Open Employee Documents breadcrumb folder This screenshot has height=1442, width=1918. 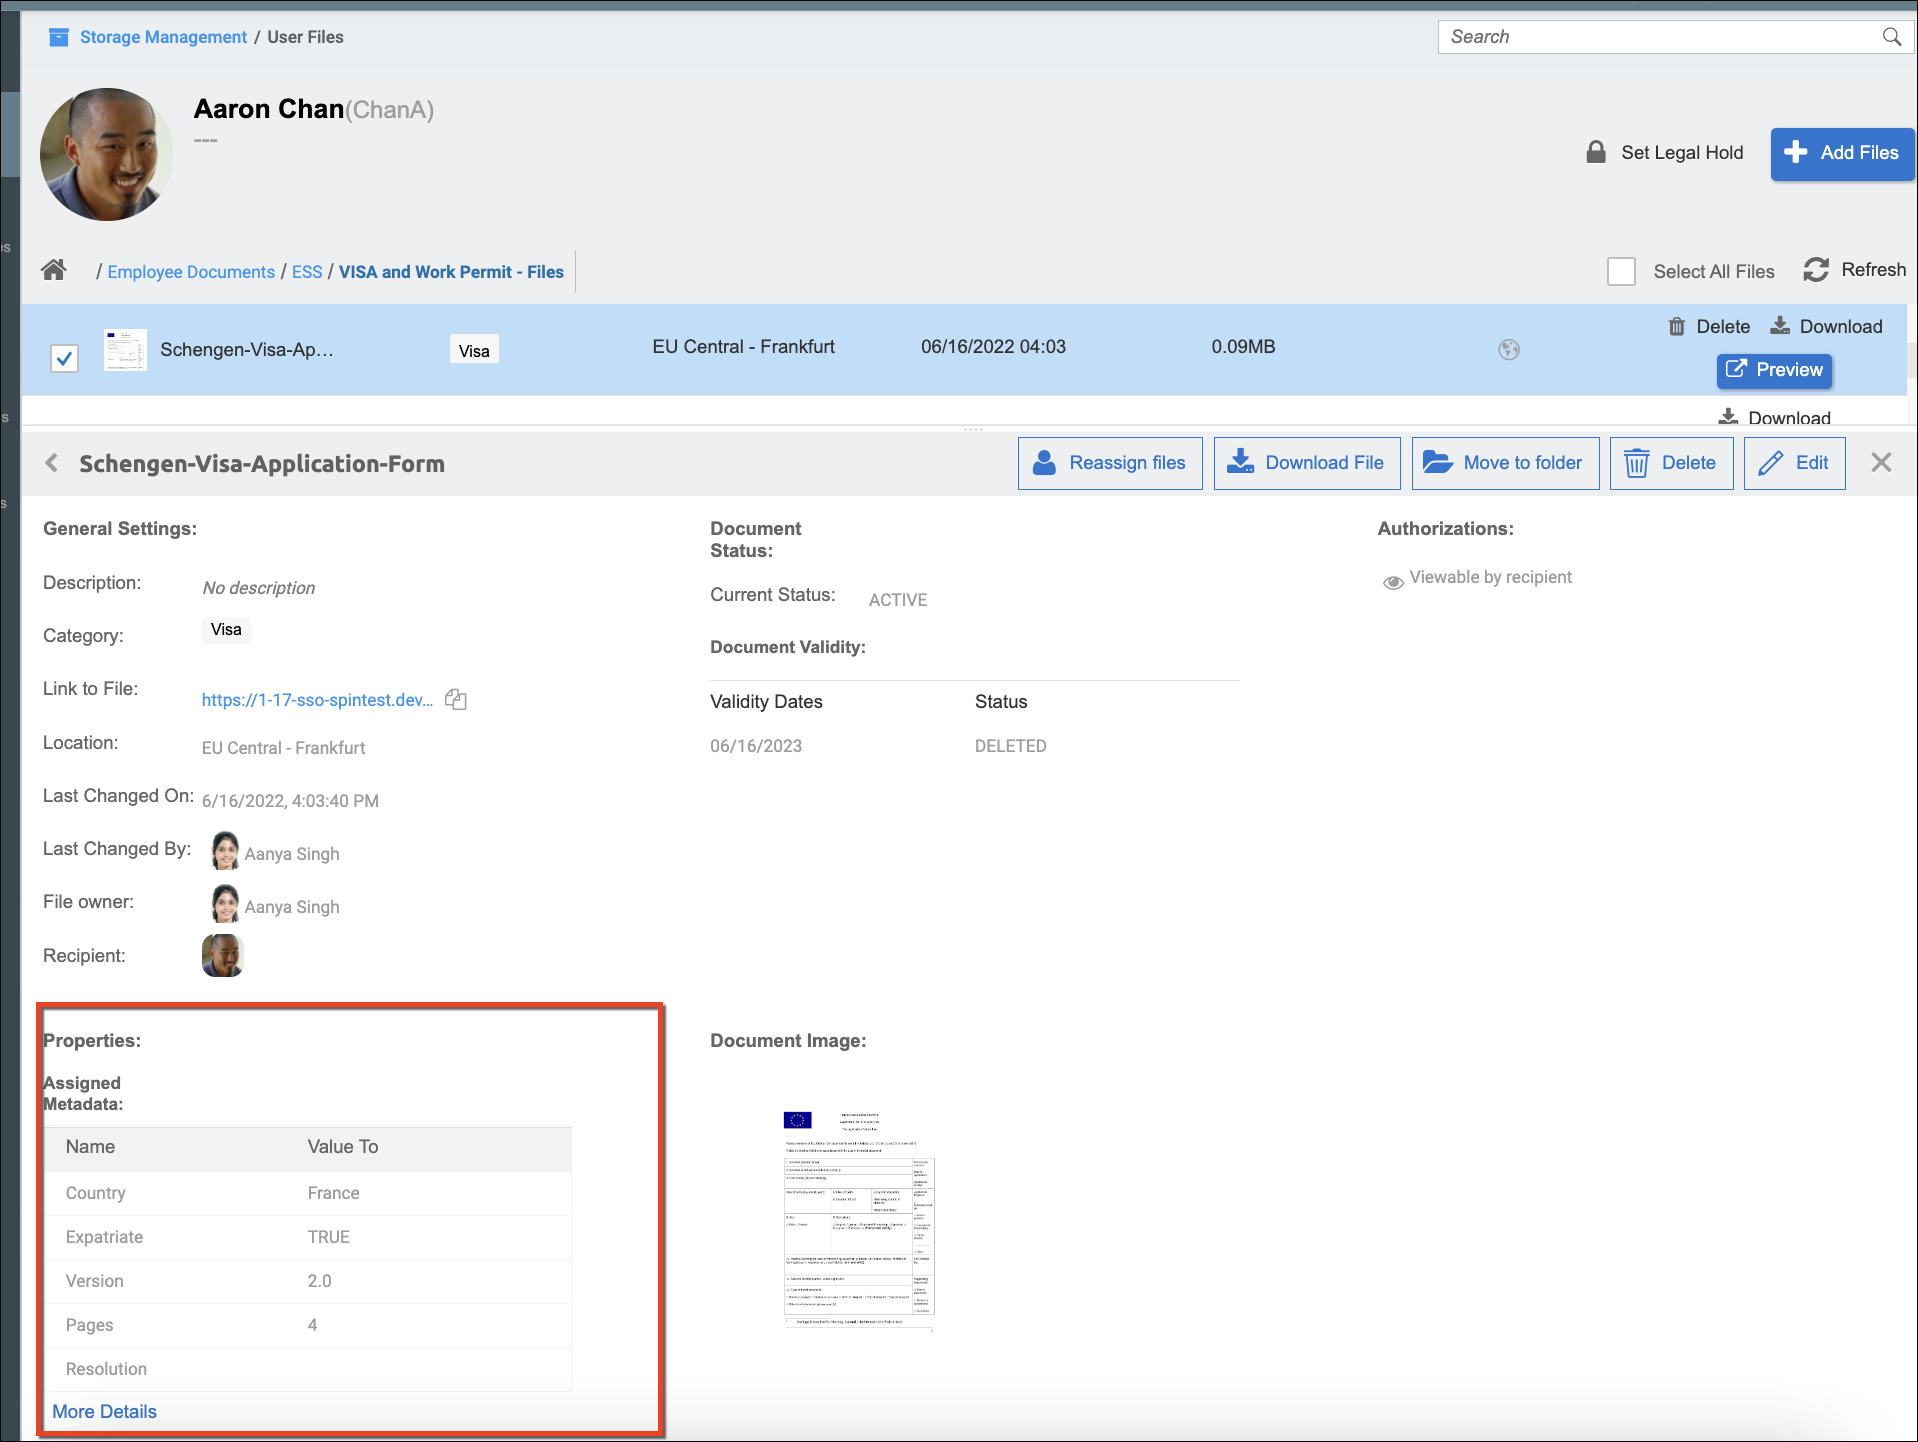click(x=191, y=272)
